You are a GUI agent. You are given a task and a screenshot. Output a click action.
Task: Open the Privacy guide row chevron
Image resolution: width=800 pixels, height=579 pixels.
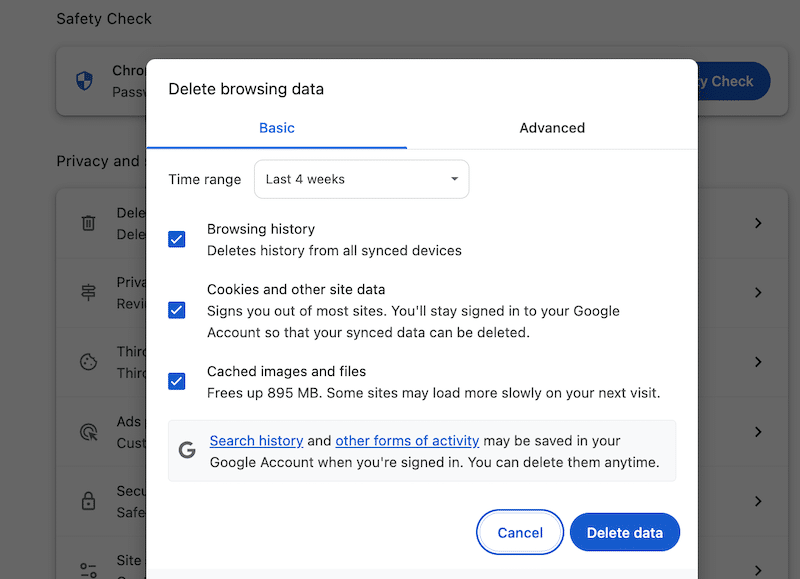758,292
